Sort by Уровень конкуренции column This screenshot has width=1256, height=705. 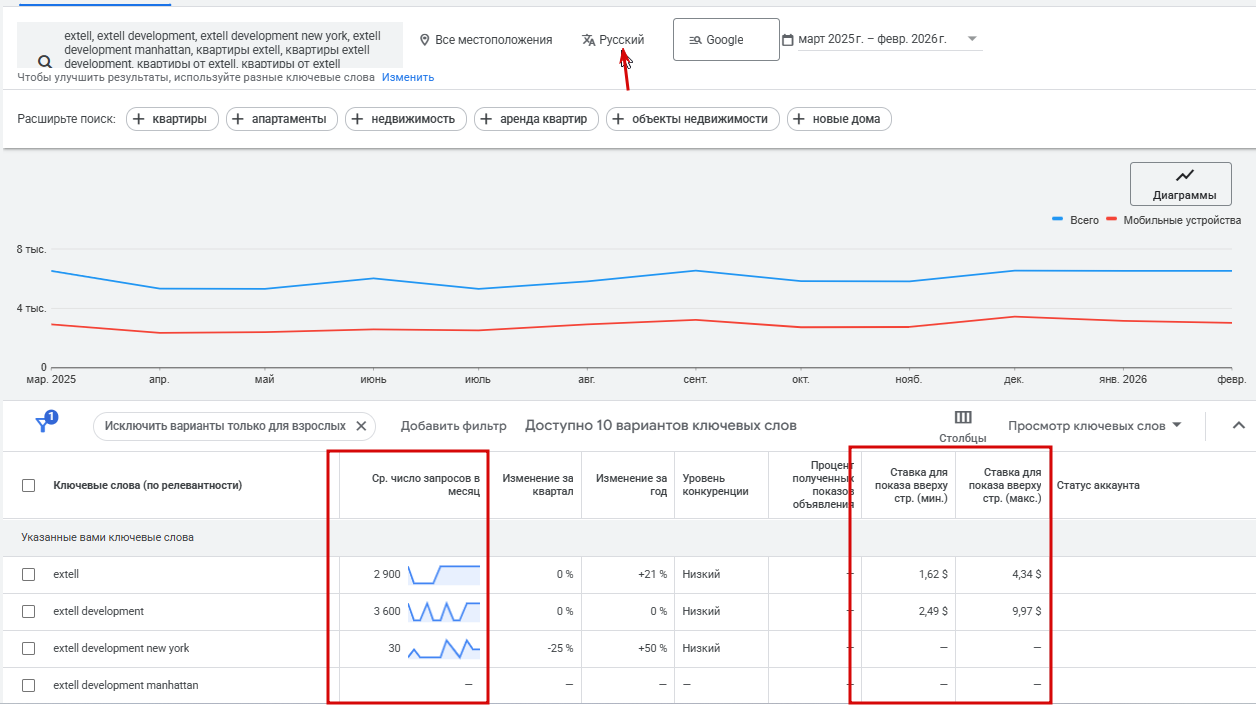pyautogui.click(x=715, y=485)
